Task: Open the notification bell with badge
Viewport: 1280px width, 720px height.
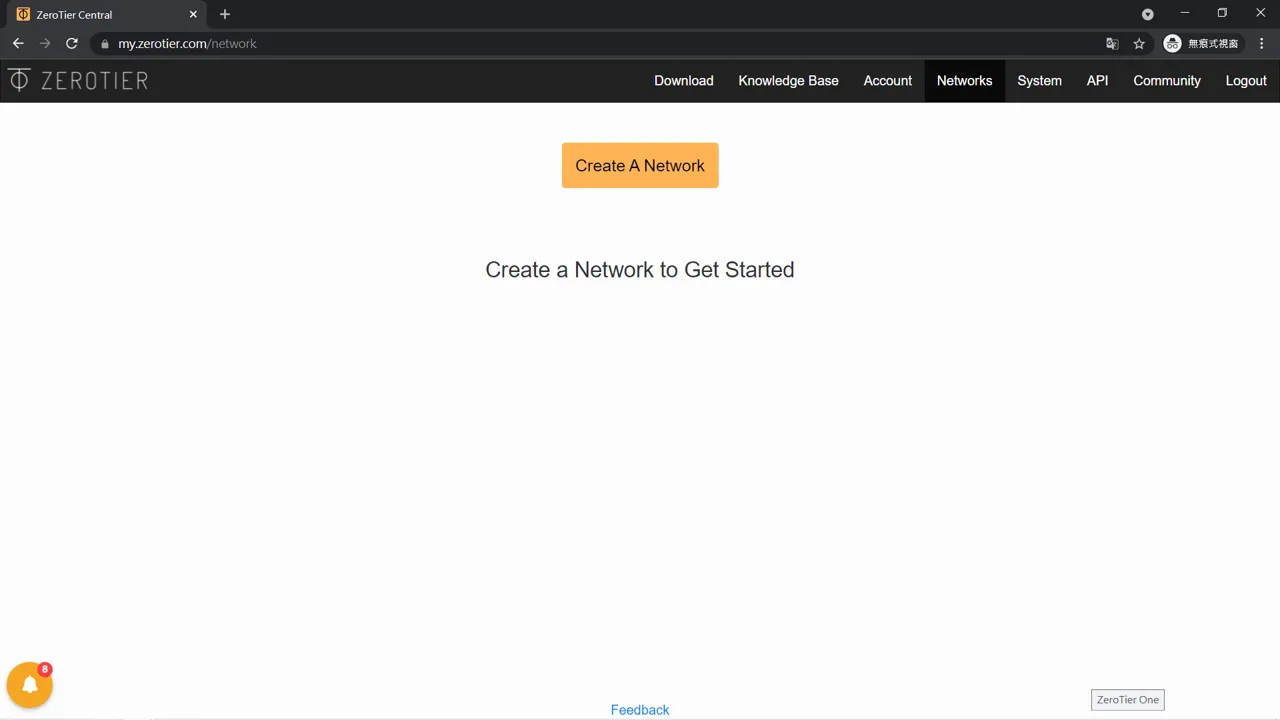Action: pos(30,685)
